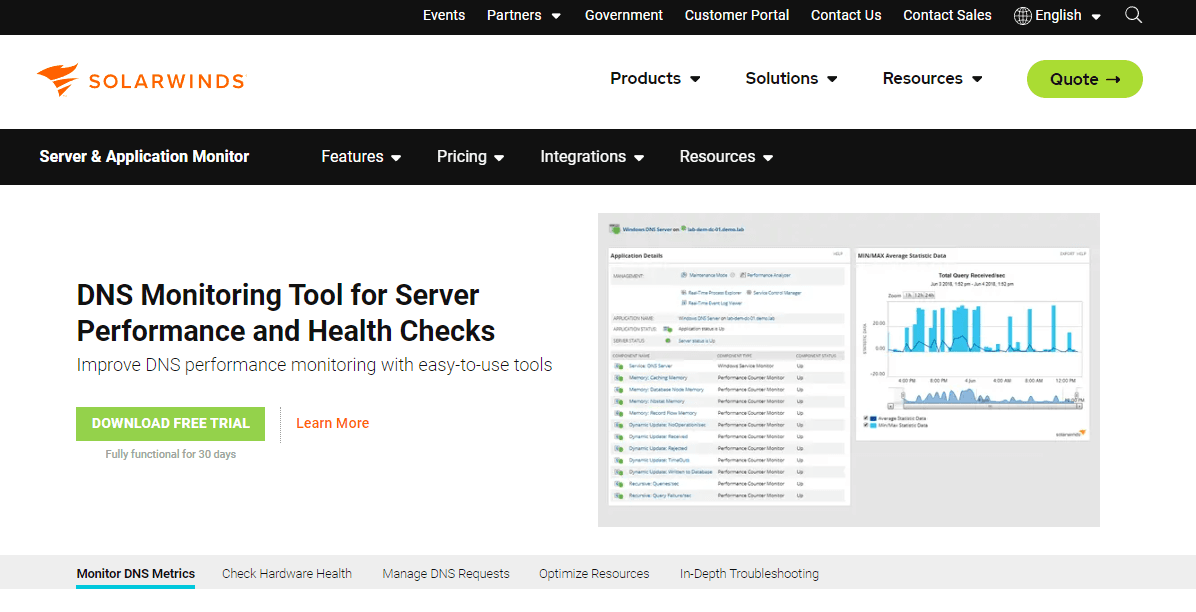Open the search magnifier icon
The width and height of the screenshot is (1196, 612).
click(x=1133, y=15)
